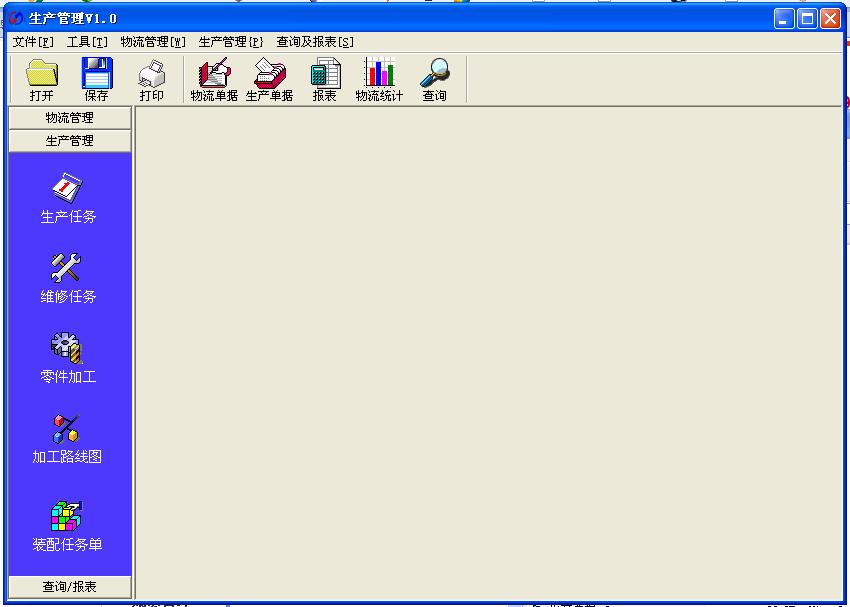Screen dimensions: 850x607
Task: Click the 保存 floppy disk icon
Action: (x=97, y=79)
